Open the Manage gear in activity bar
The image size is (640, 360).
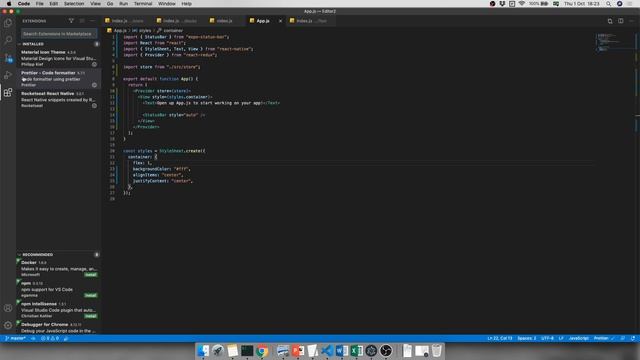pos(8,325)
